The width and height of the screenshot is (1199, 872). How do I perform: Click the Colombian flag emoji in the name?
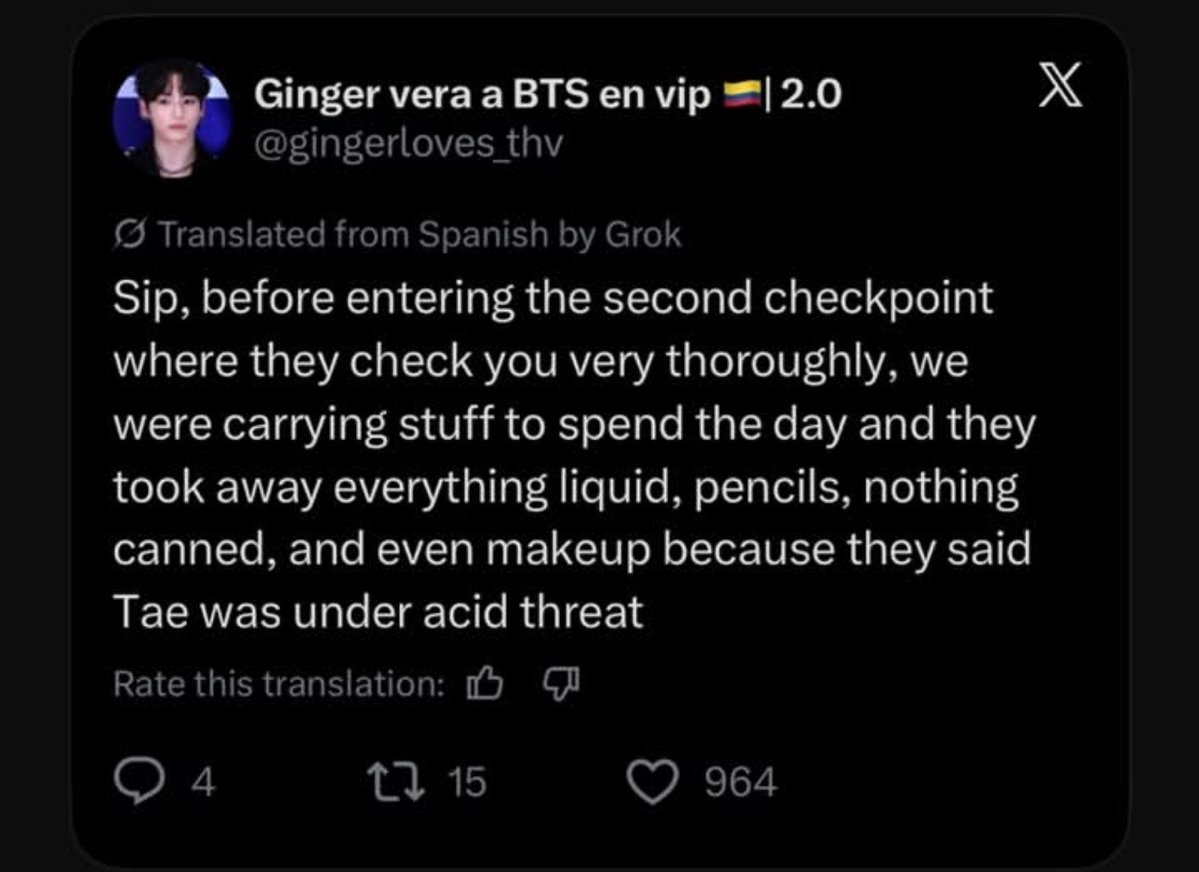tap(742, 94)
